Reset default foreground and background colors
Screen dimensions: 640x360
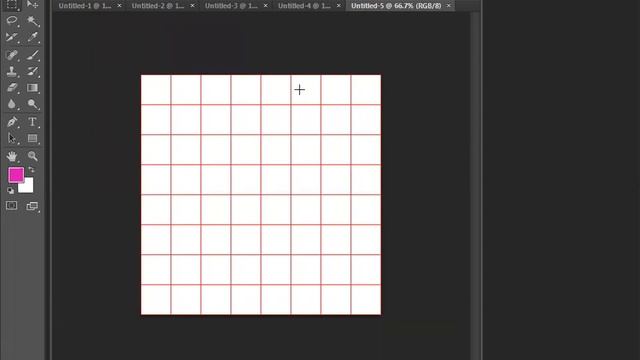pos(11,191)
